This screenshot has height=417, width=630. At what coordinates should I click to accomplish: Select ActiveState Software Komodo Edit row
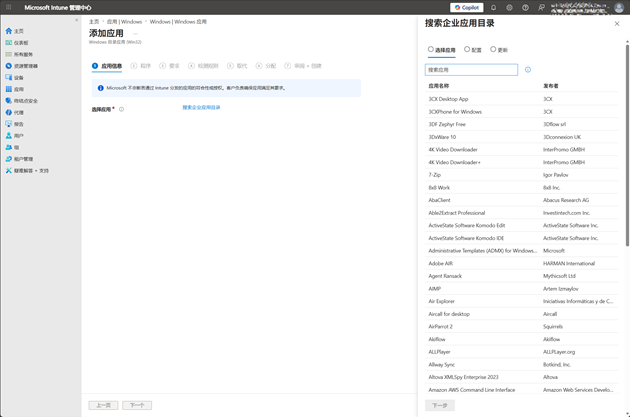[522, 225]
